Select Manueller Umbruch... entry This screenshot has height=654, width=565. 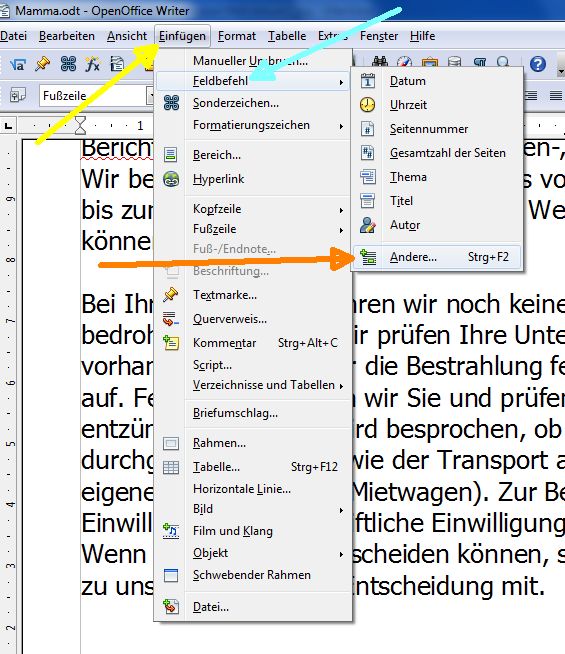pyautogui.click(x=250, y=61)
